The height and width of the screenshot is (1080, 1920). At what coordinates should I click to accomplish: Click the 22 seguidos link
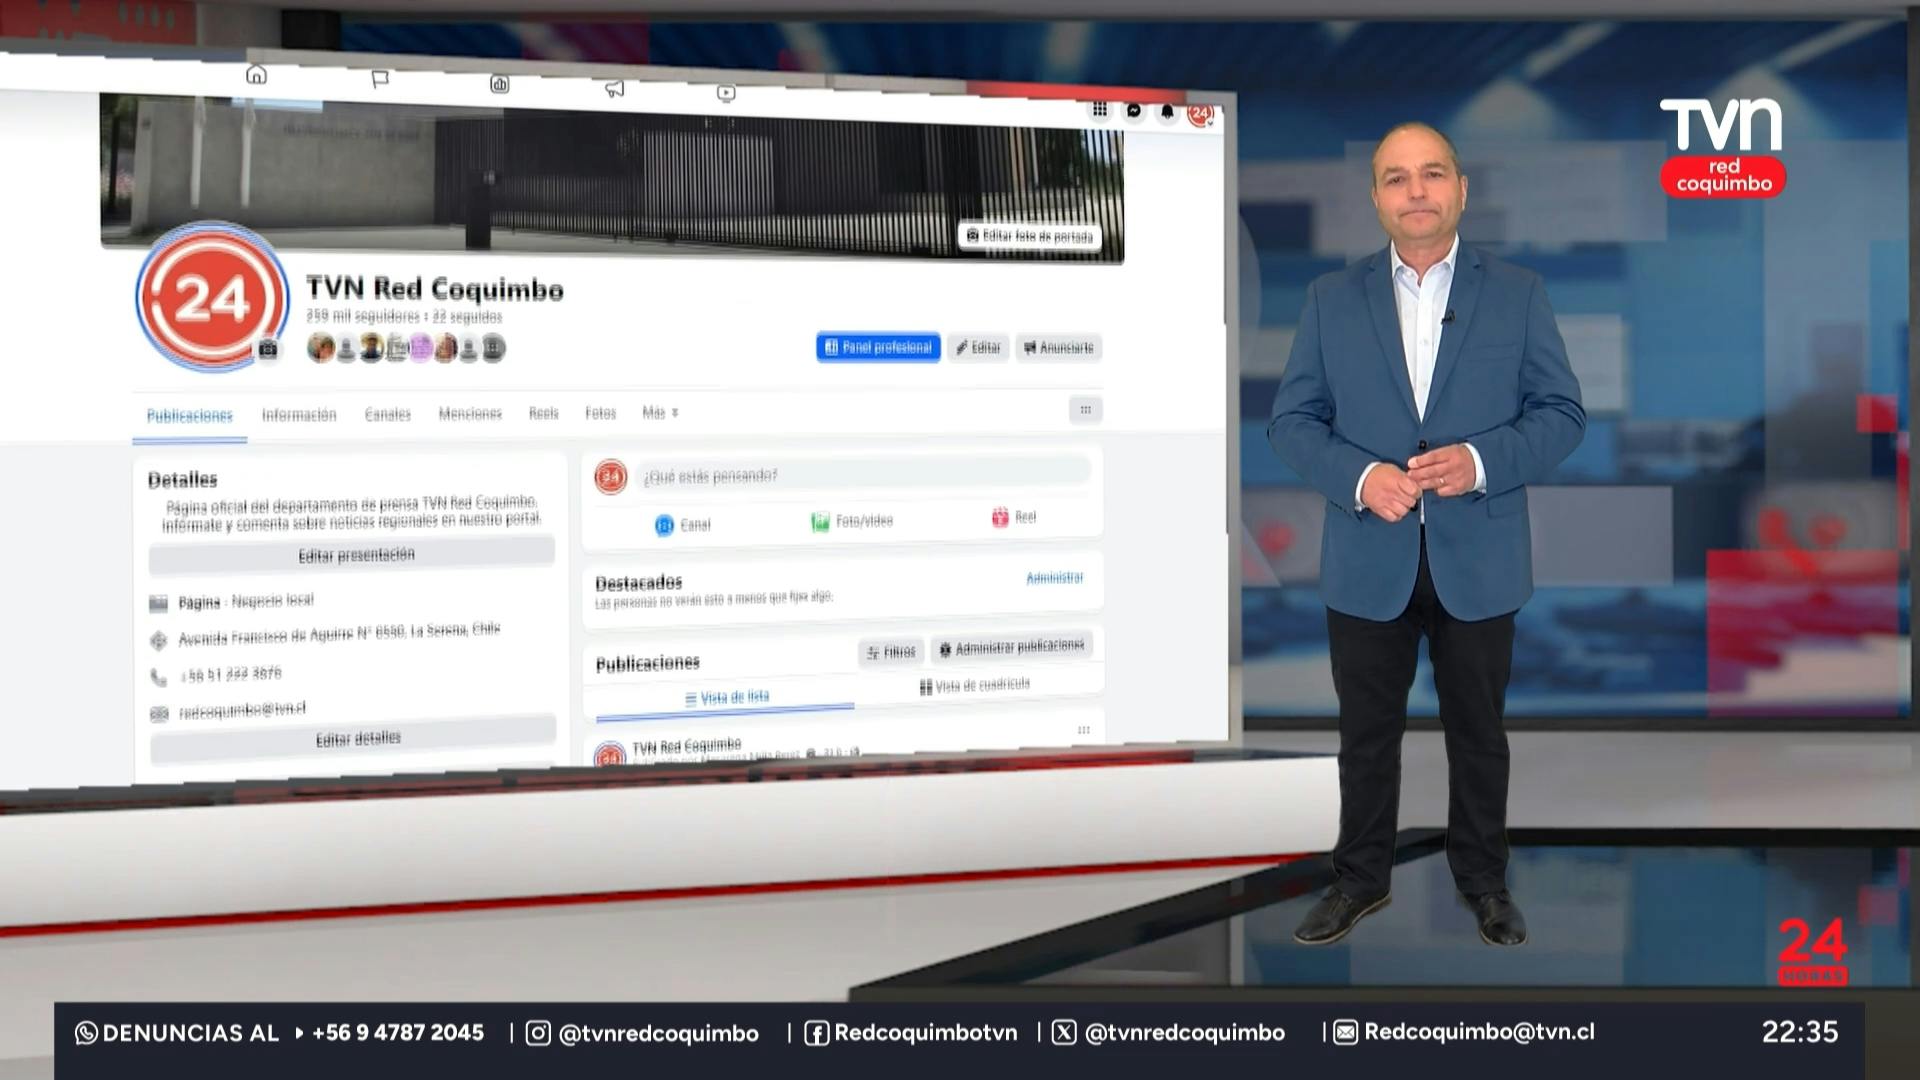(467, 317)
